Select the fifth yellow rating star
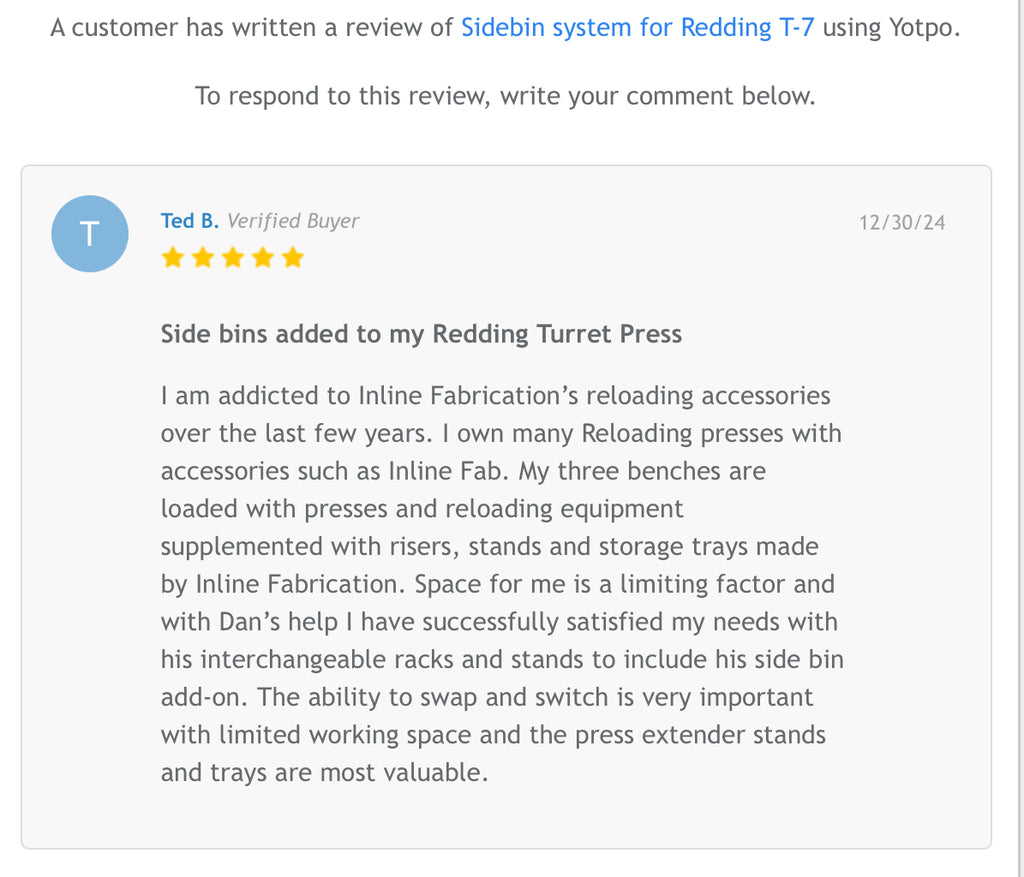 [x=292, y=258]
